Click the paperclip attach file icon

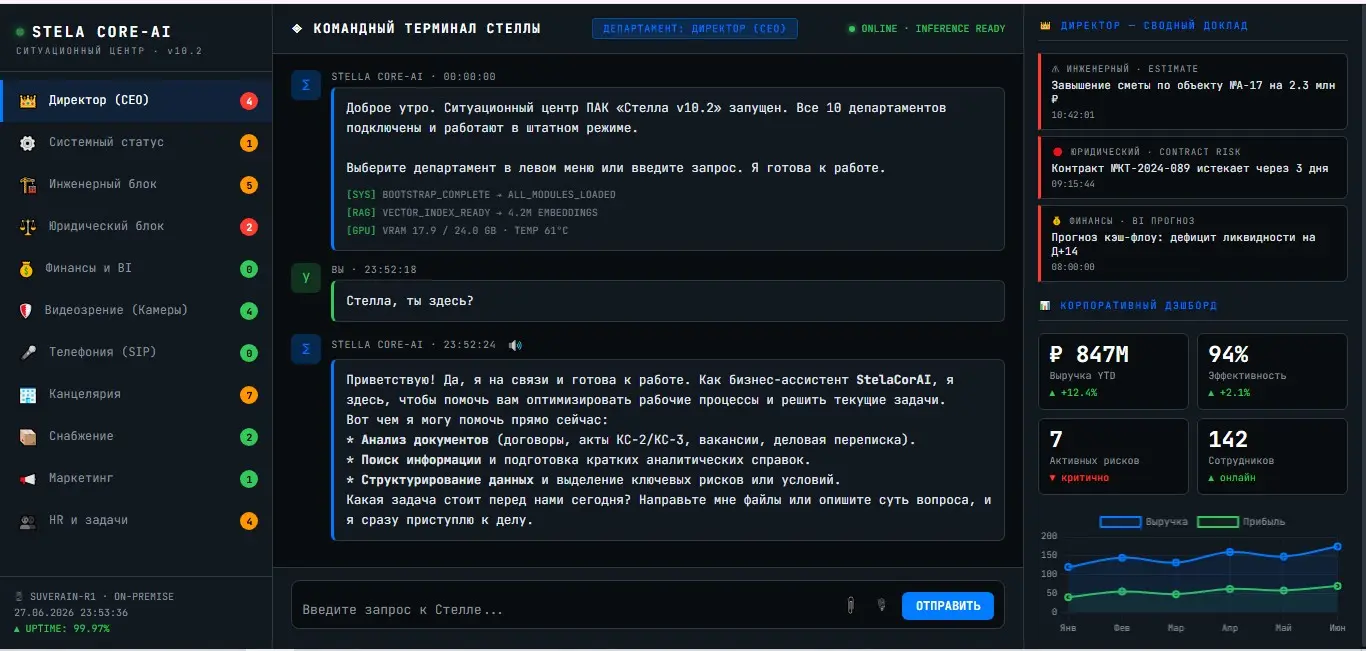coord(850,605)
